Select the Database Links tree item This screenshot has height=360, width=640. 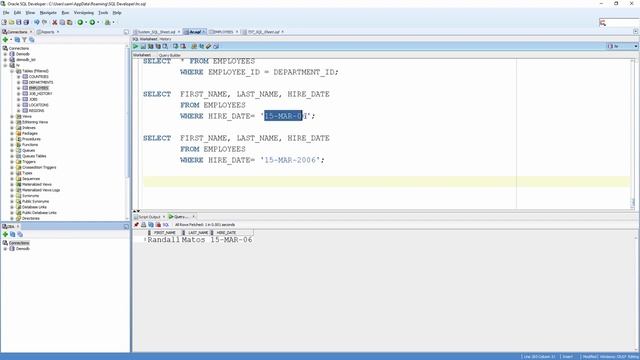pos(34,207)
